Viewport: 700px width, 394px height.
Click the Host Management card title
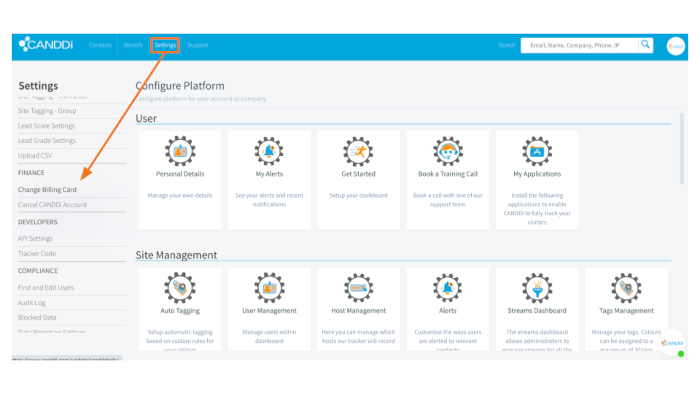click(358, 311)
